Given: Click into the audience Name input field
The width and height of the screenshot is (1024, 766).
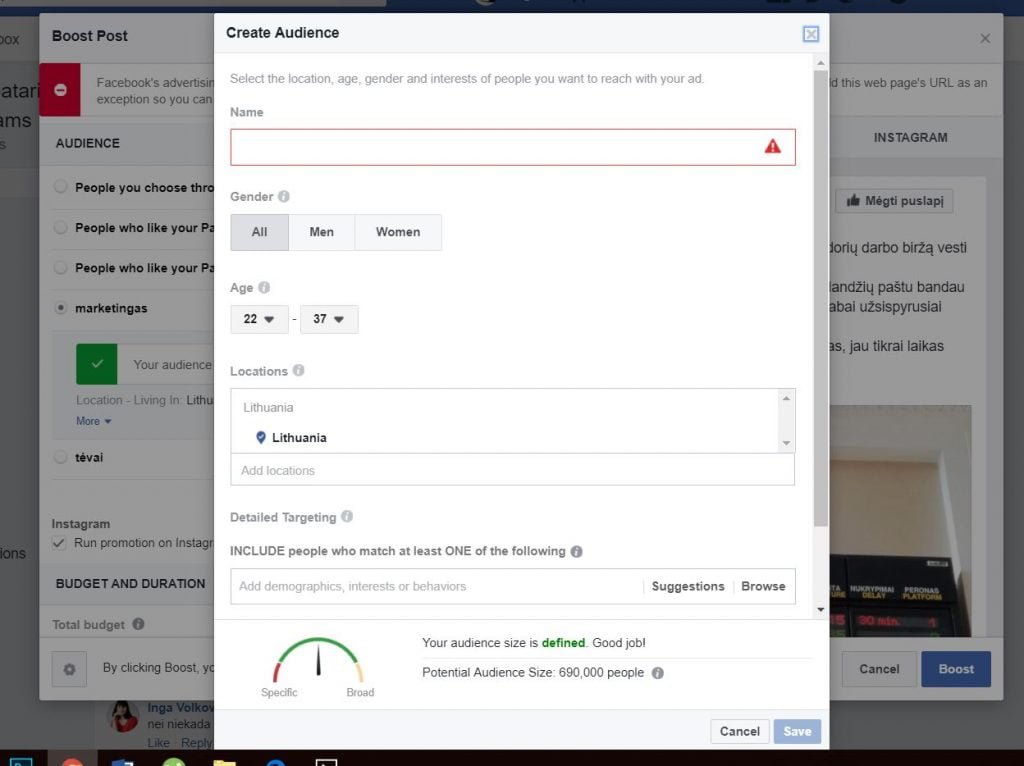Looking at the screenshot, I should (x=513, y=147).
